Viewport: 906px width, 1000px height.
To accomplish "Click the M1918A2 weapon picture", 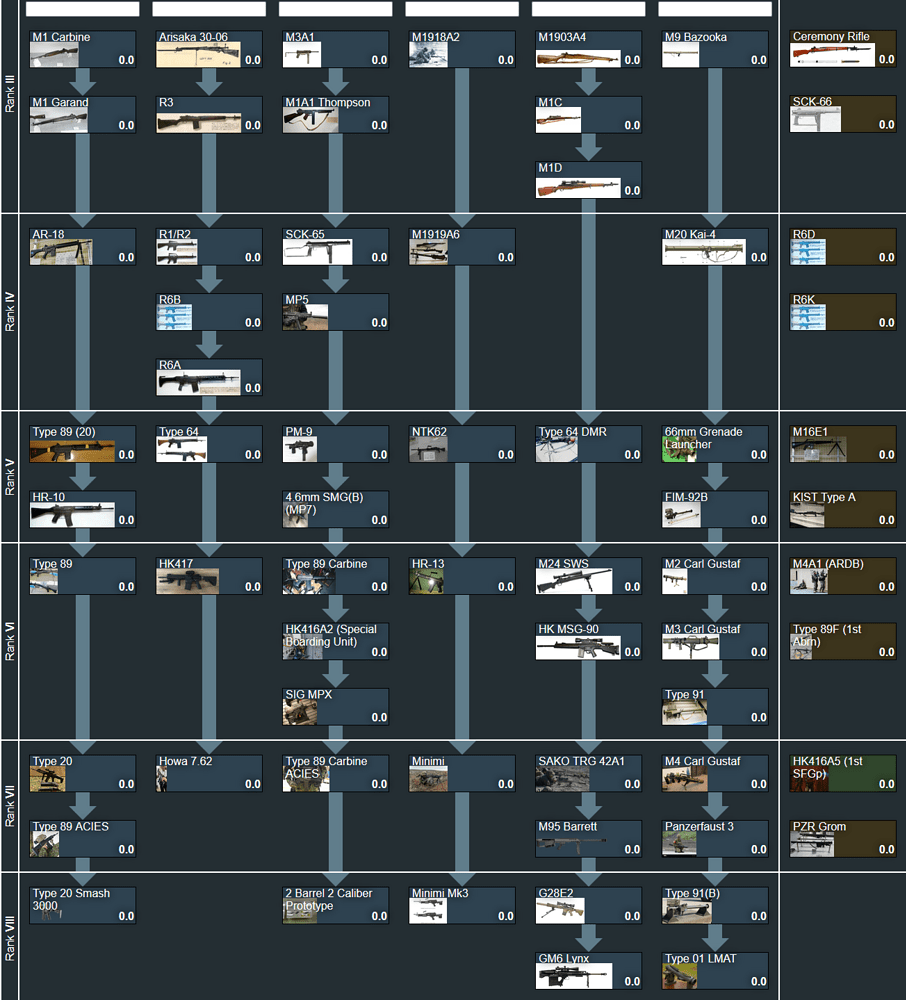I will [x=428, y=55].
